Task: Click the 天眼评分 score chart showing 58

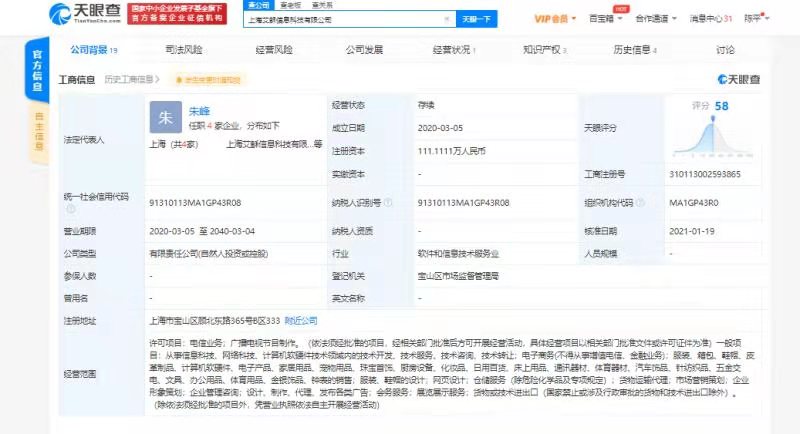Action: click(712, 130)
